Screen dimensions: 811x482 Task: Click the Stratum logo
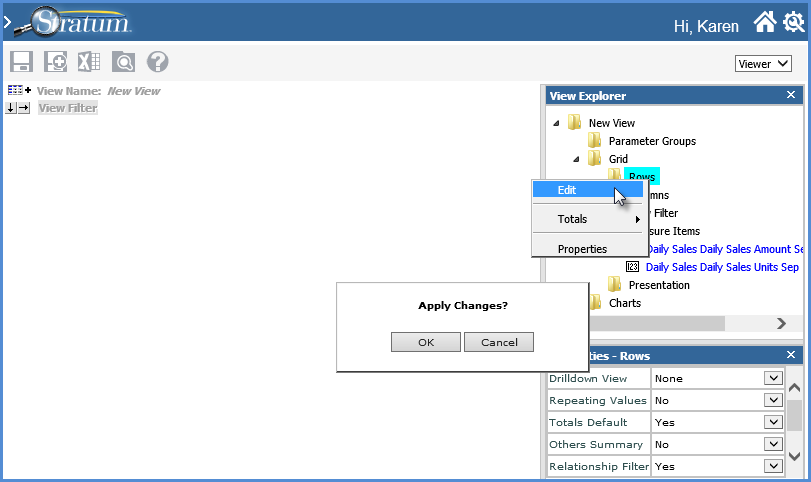pos(73,22)
